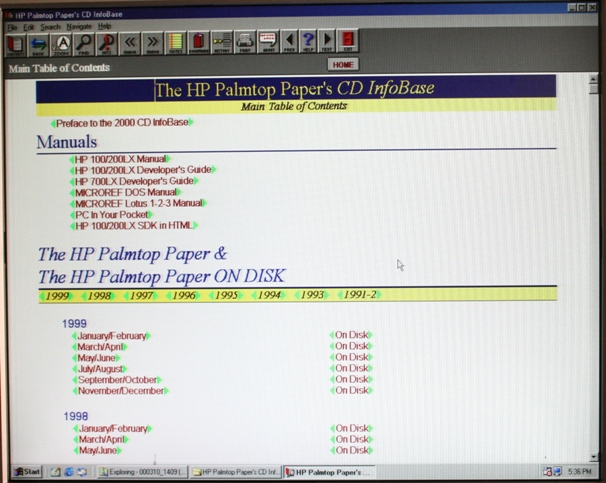Click the scrollbar up arrow

593,79
